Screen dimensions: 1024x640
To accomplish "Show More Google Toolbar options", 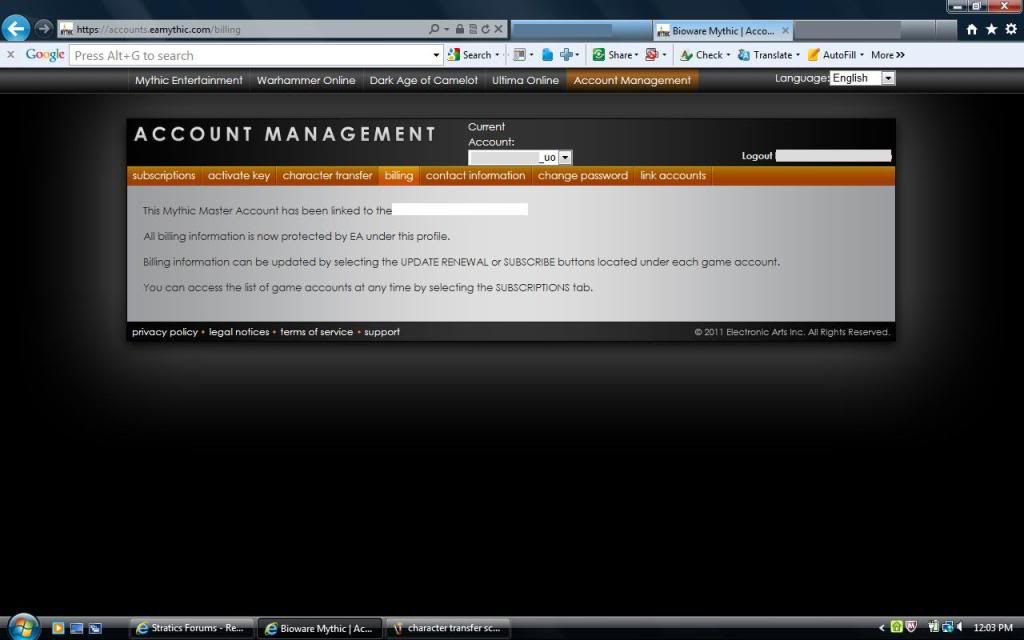I will [888, 56].
